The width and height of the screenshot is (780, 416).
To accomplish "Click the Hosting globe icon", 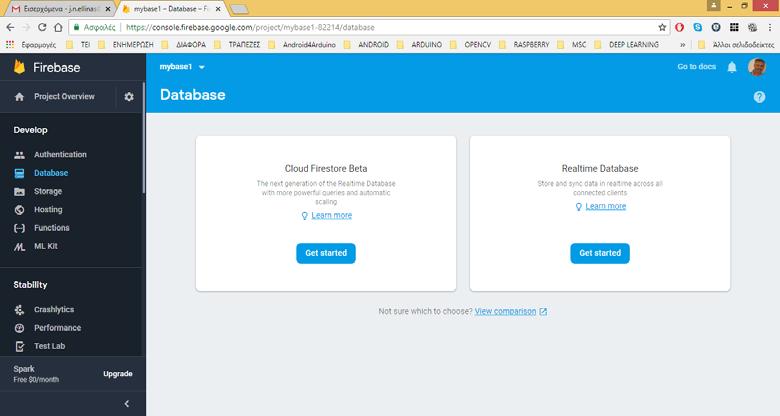I will pos(19,210).
